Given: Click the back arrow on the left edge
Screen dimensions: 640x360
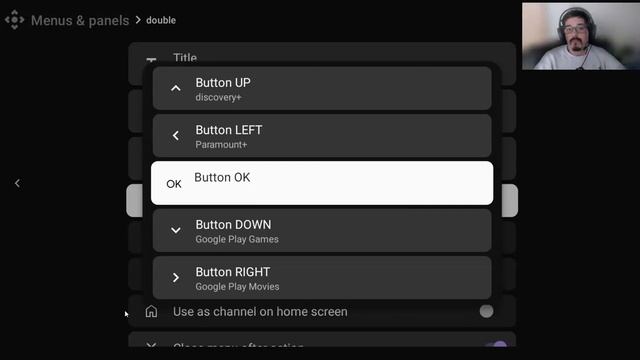Looking at the screenshot, I should pos(17,183).
